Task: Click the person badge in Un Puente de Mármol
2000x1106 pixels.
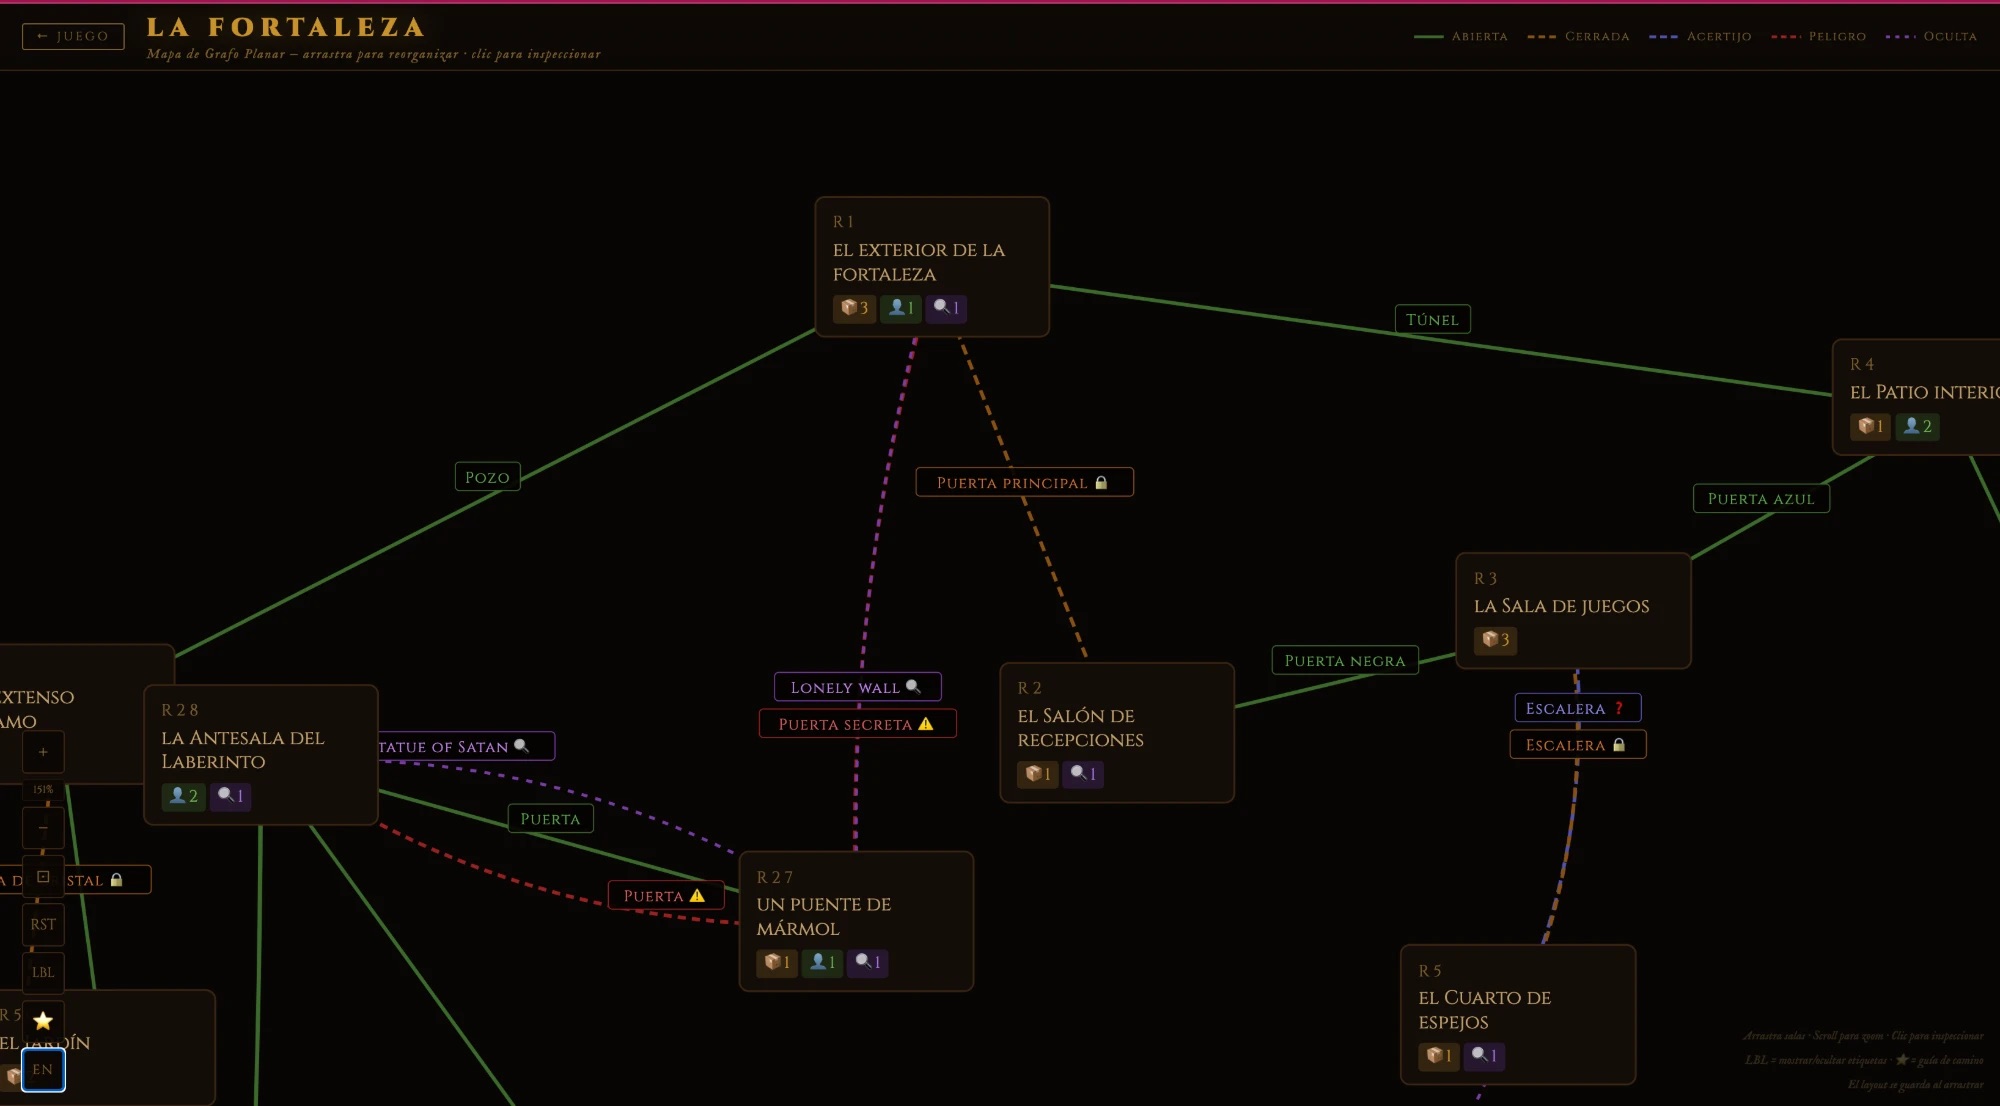Action: [822, 963]
